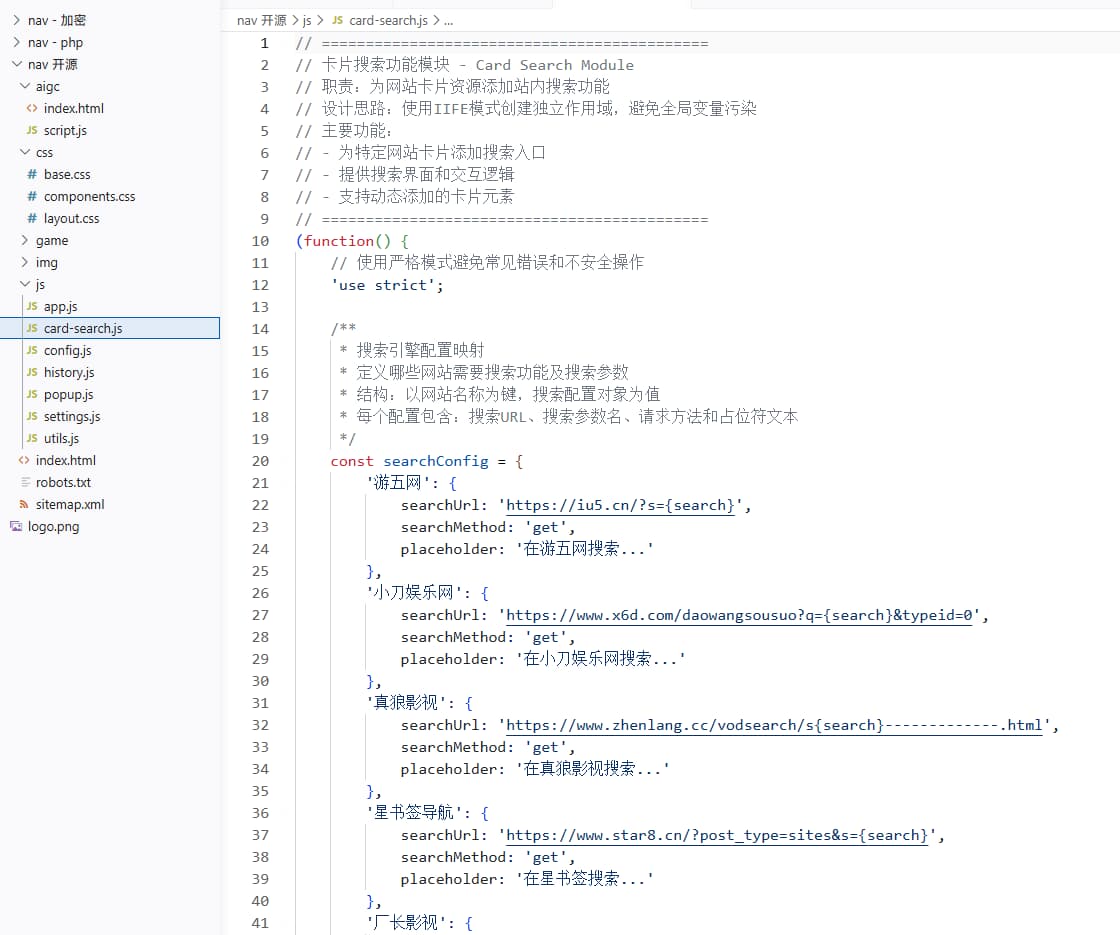Collapse the aigc folder chevron
1120x935 pixels.
point(25,86)
